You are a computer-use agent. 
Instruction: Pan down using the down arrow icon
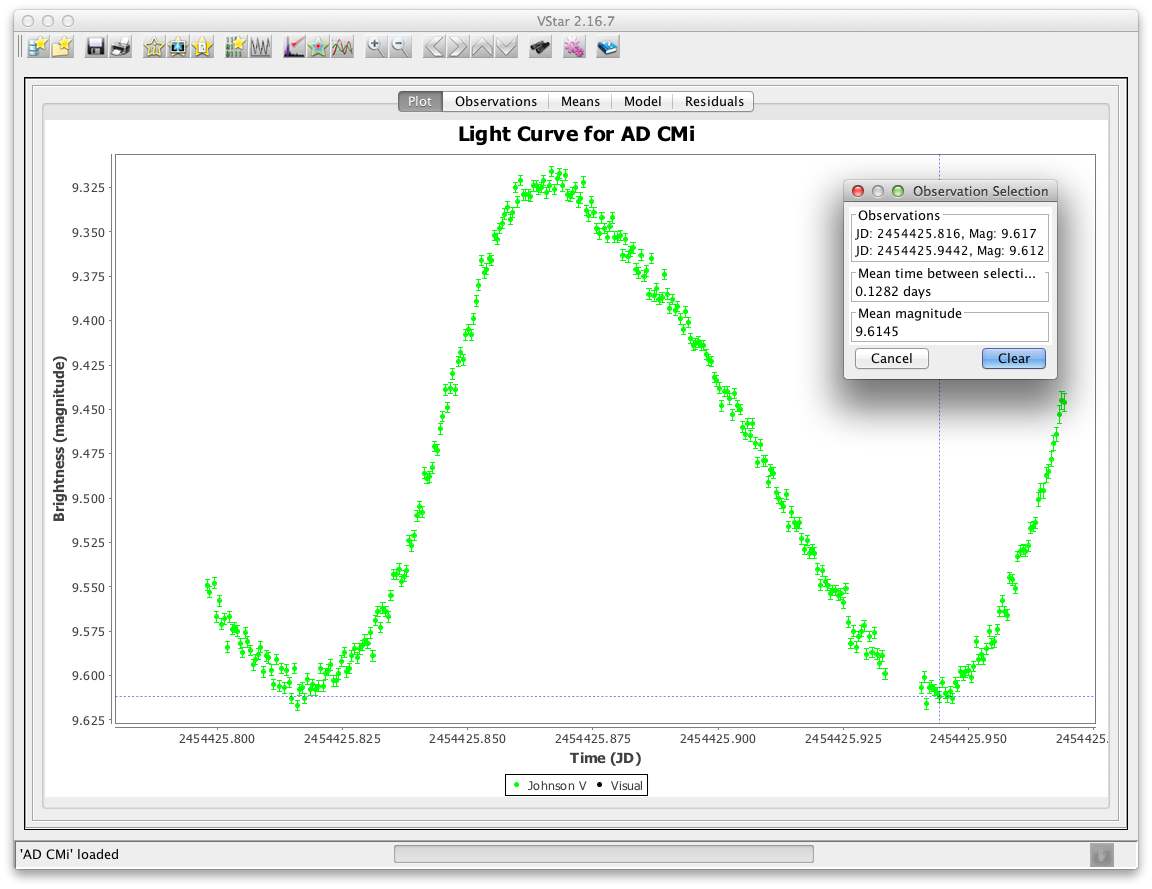506,47
